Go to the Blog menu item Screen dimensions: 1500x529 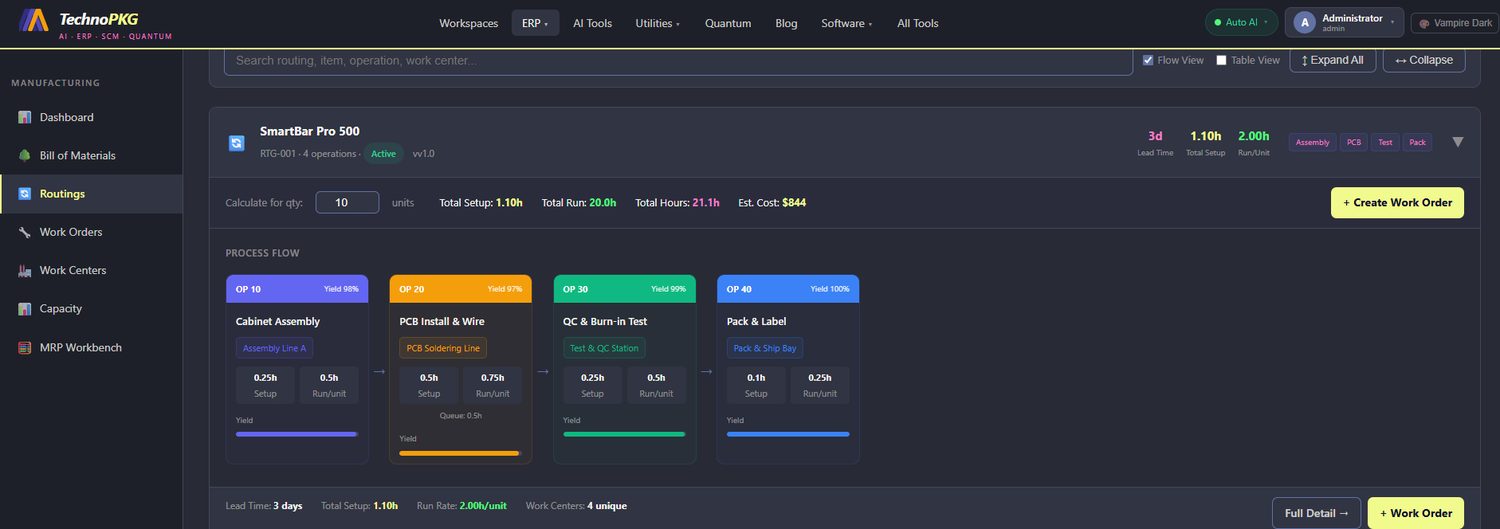pyautogui.click(x=786, y=23)
